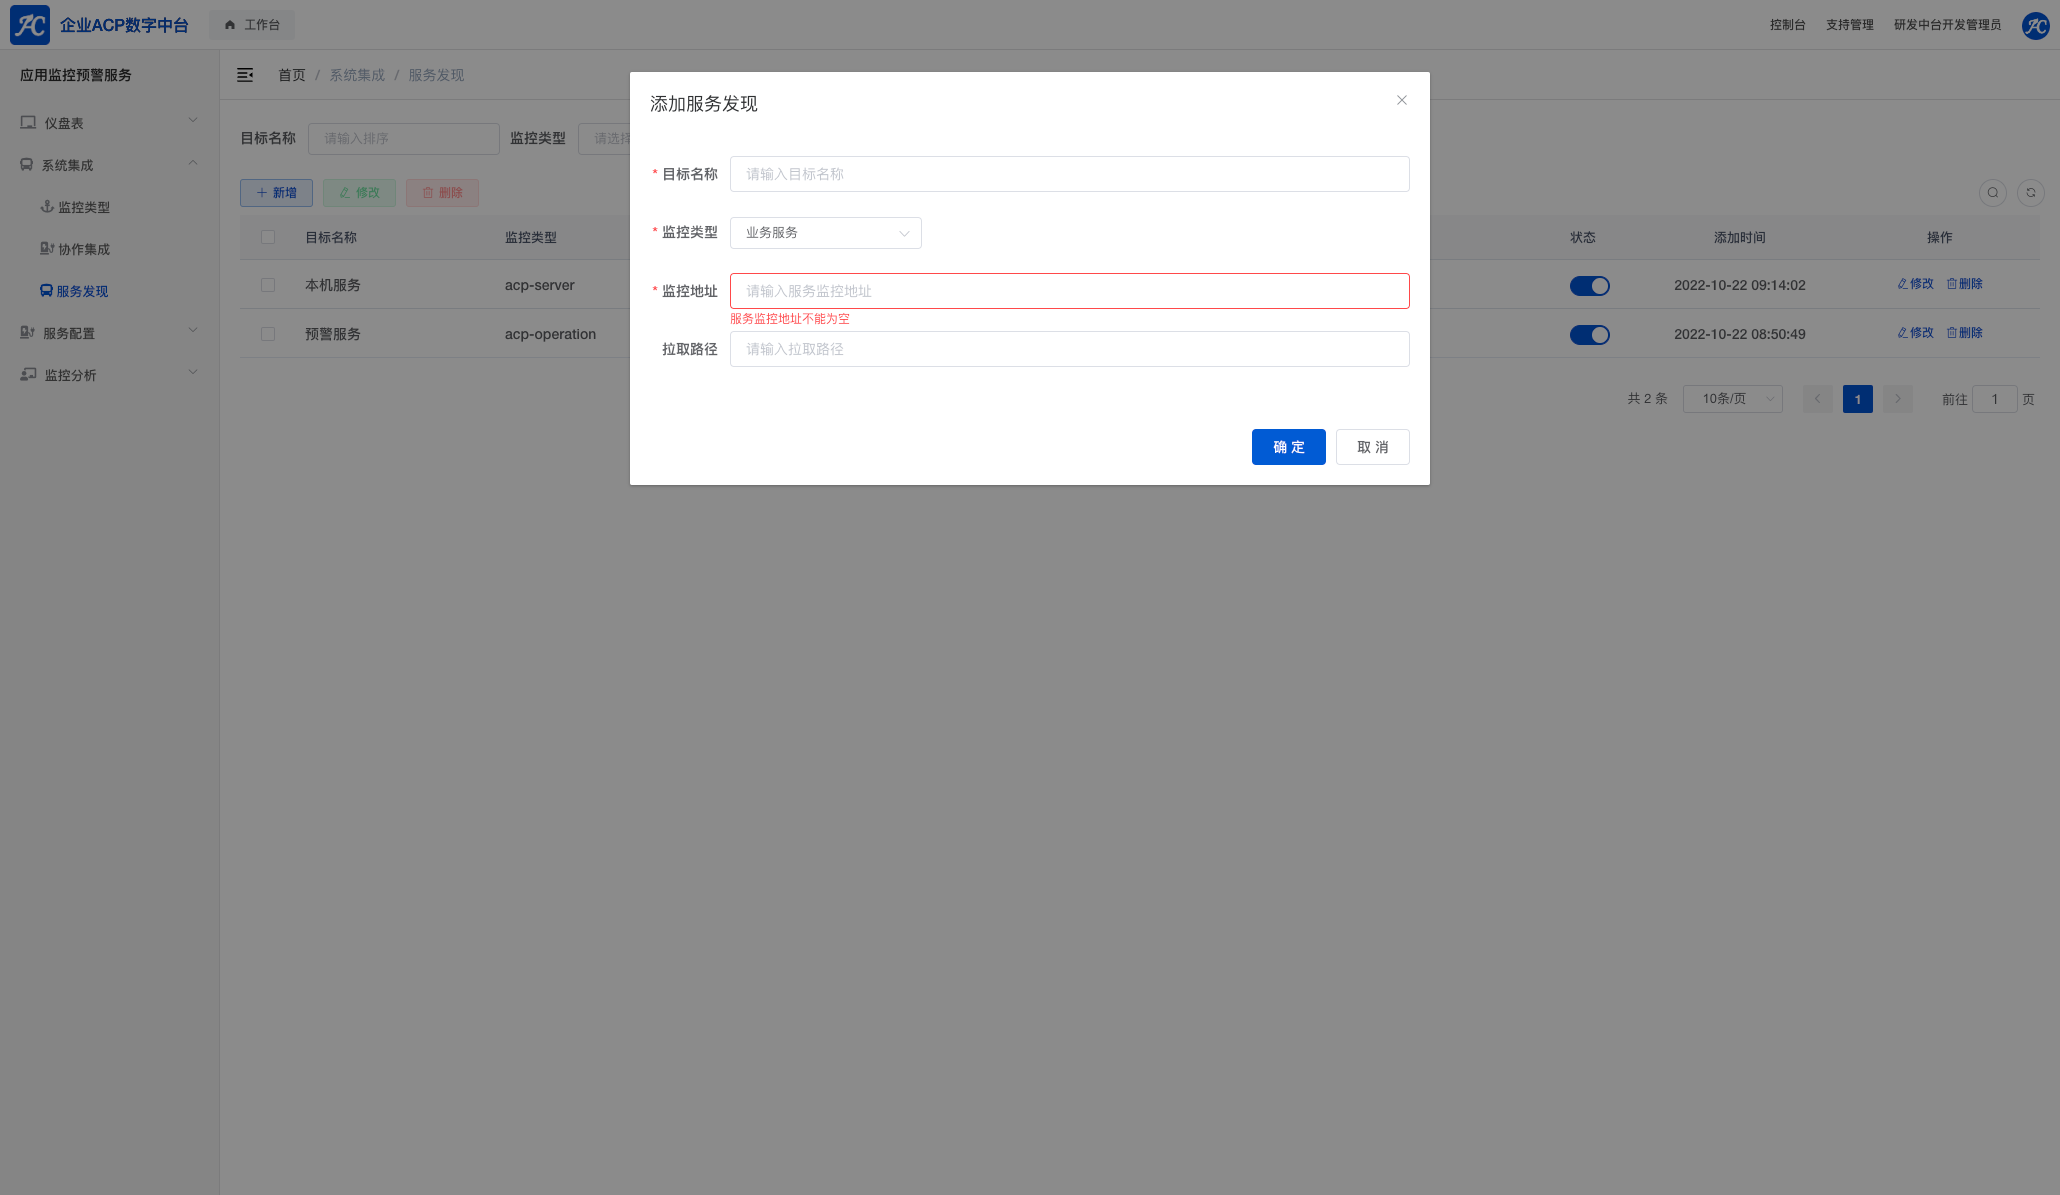
Task: Click the user avatar icon at top right
Action: (2035, 25)
